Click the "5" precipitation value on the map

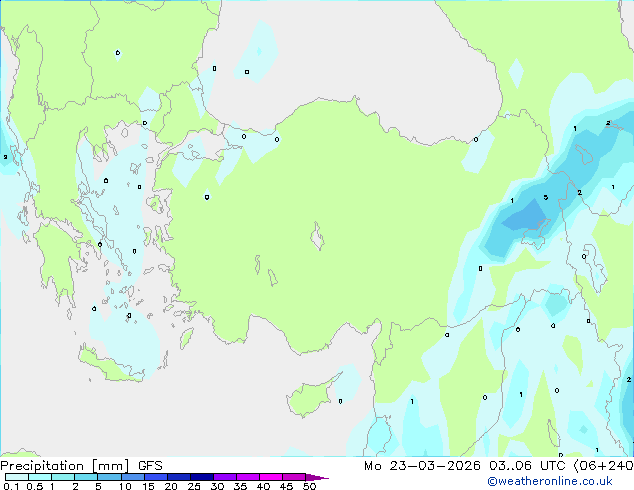coord(545,197)
